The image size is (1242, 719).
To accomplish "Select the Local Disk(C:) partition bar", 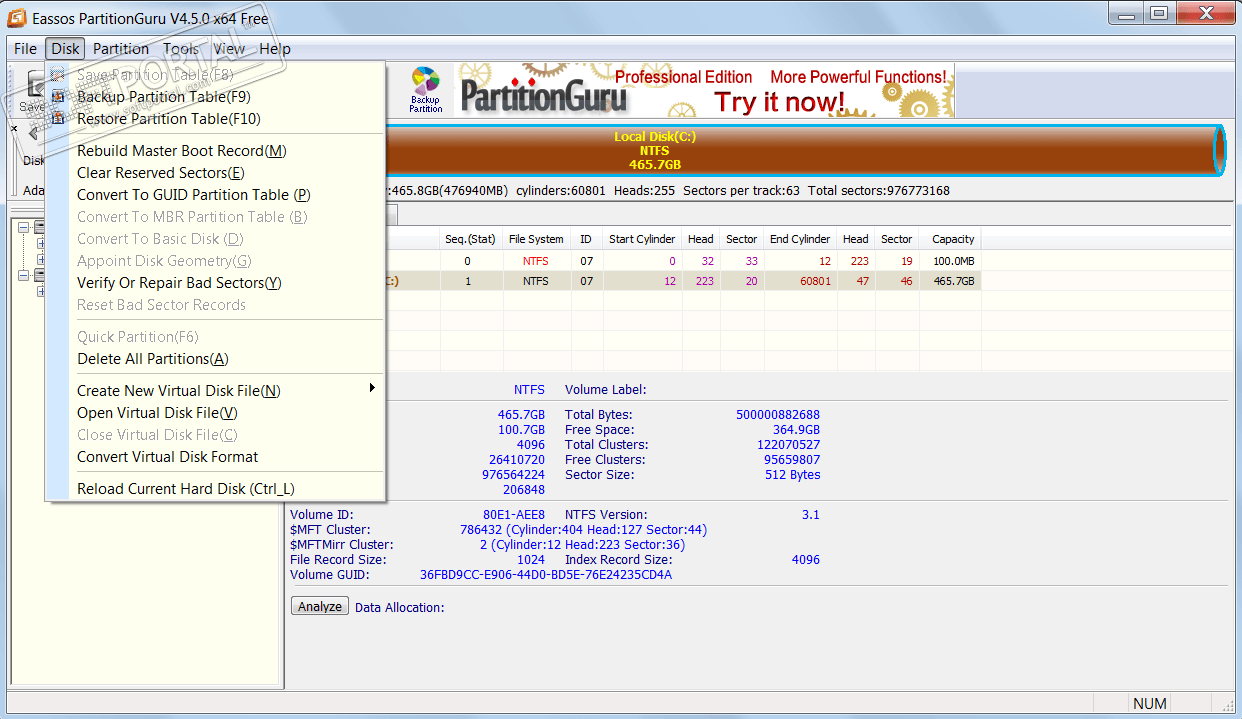I will click(x=655, y=151).
